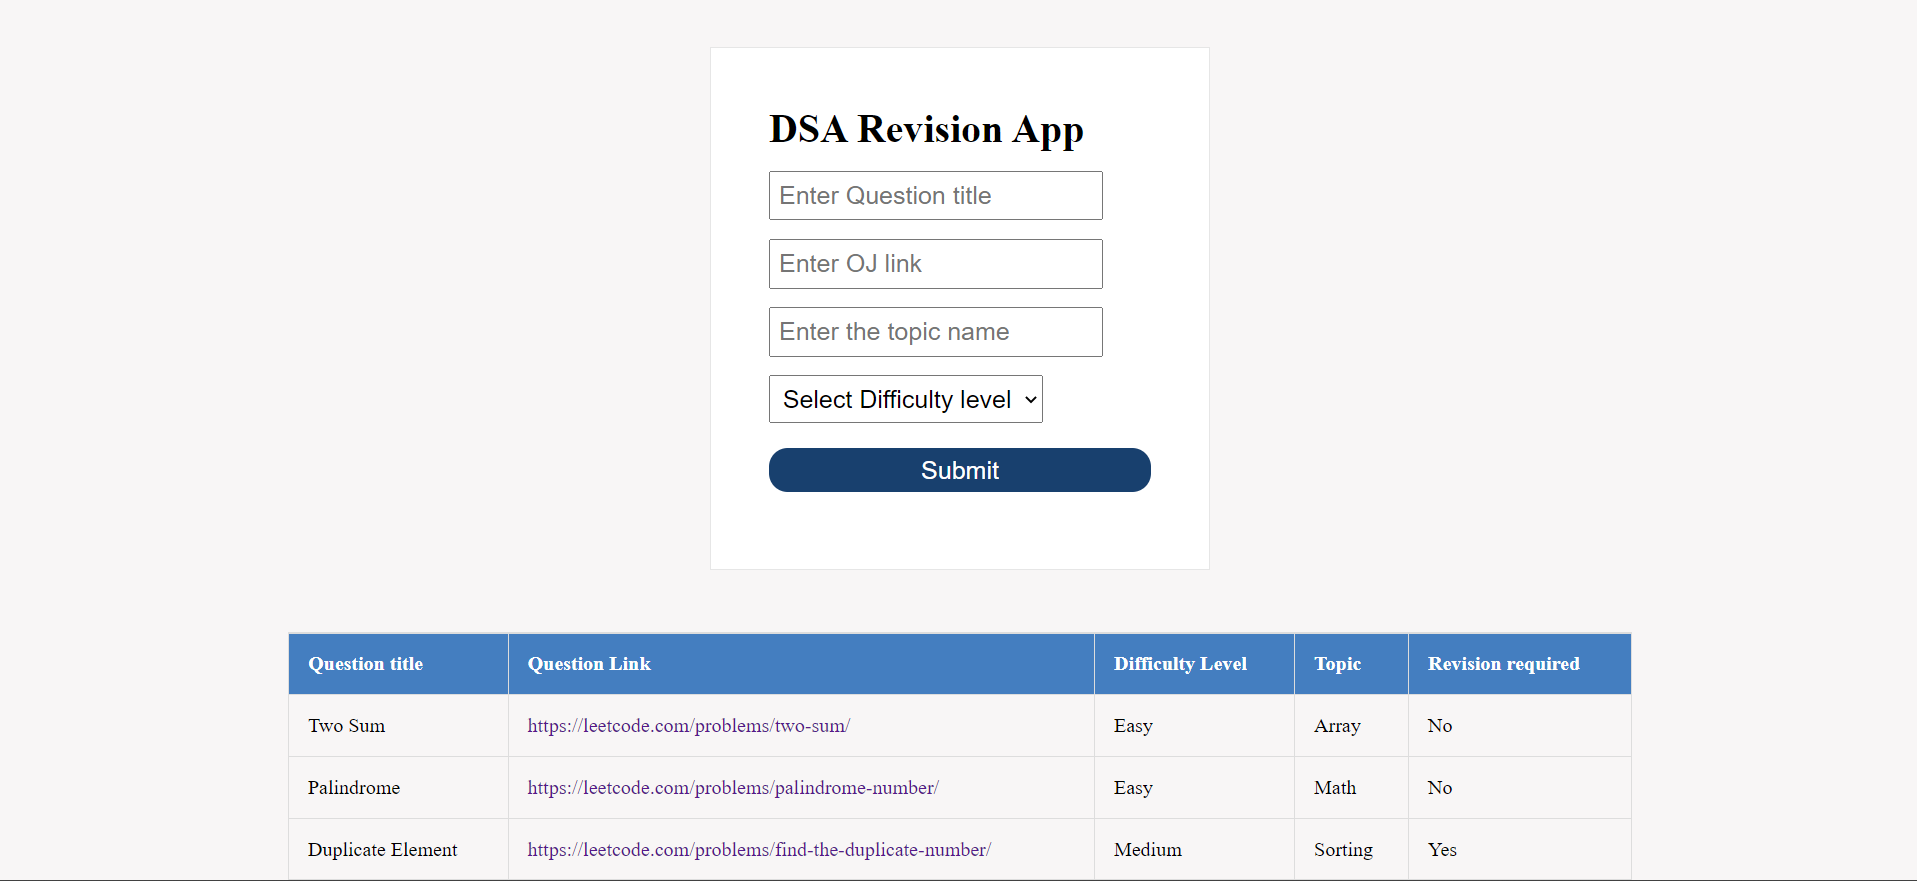Open the find-the-duplicate-number link
1917x881 pixels.
pos(759,850)
